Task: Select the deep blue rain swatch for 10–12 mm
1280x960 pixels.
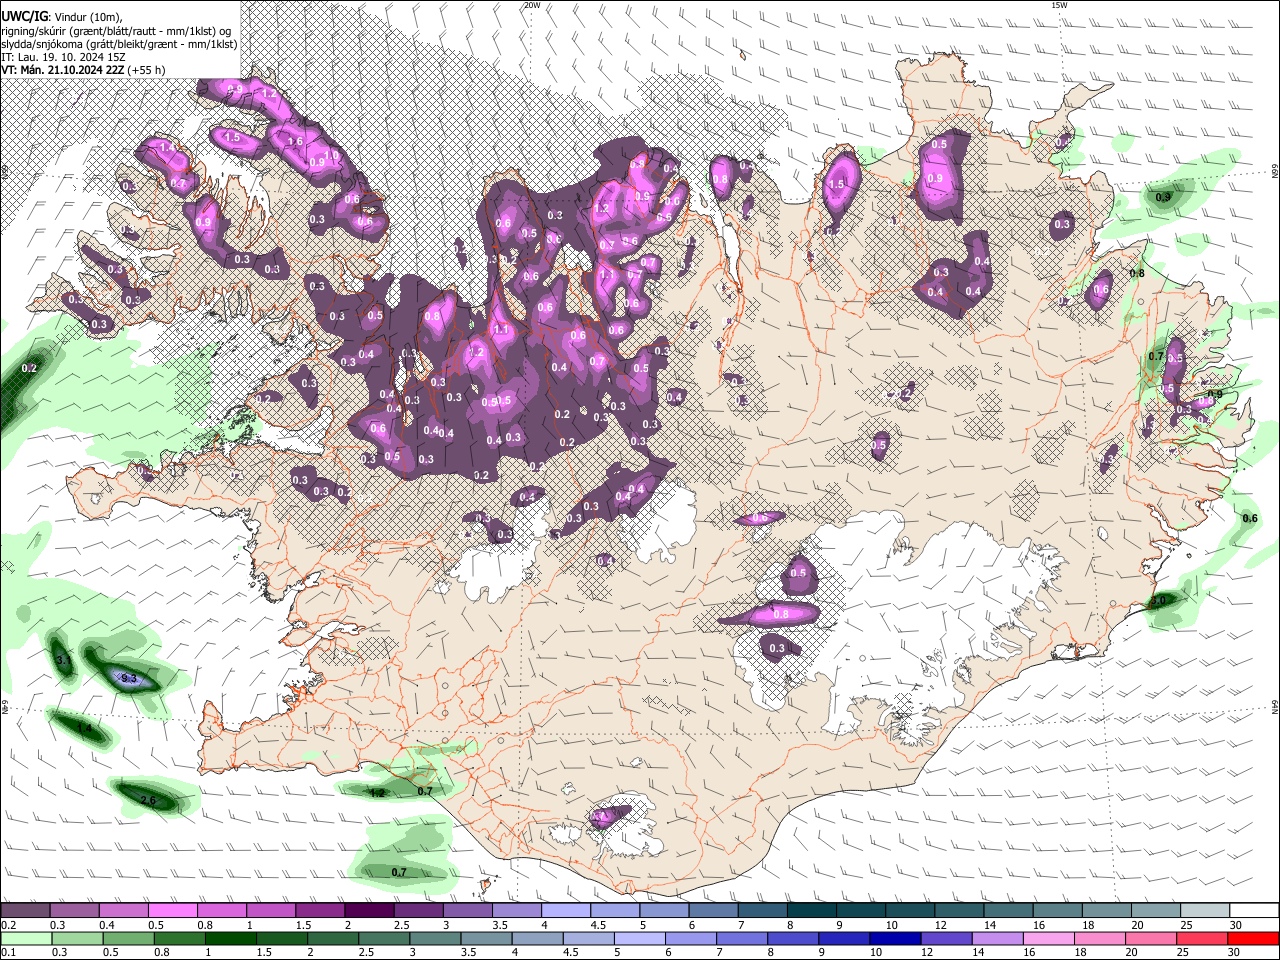Action: pyautogui.click(x=896, y=938)
